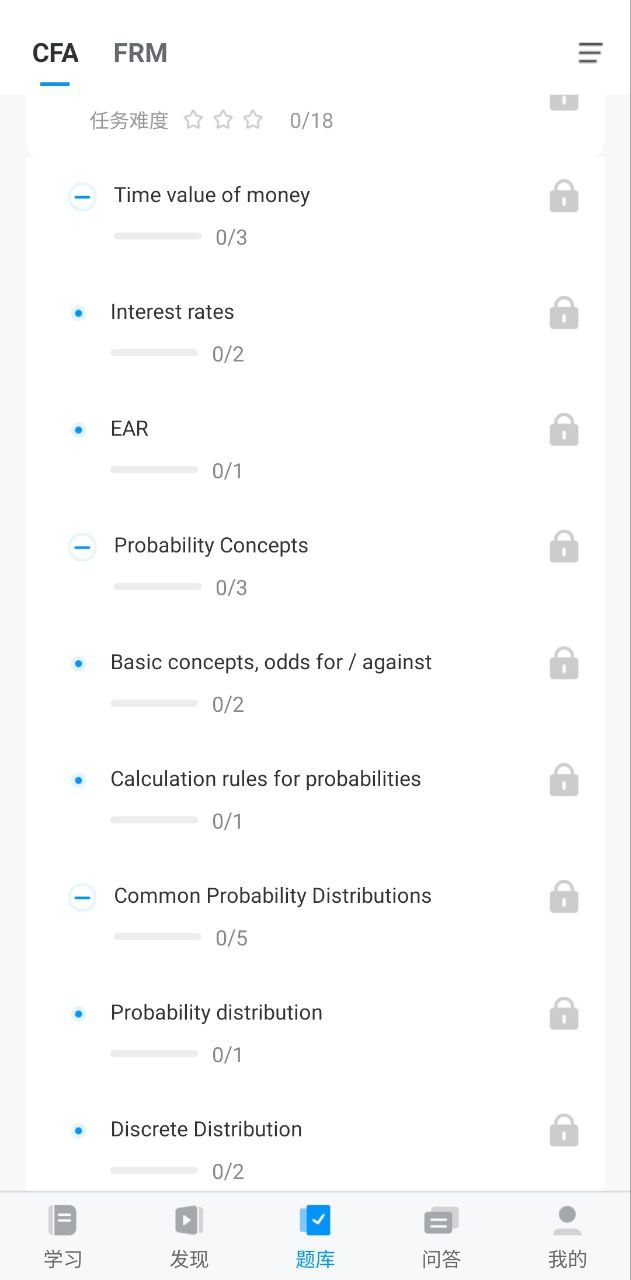Select the CFA tab

[55, 53]
